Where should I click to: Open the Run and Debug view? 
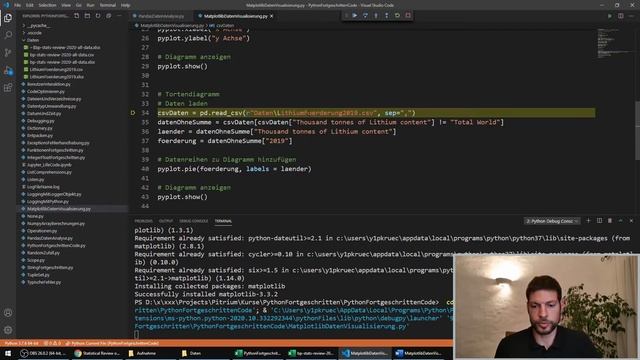8,70
